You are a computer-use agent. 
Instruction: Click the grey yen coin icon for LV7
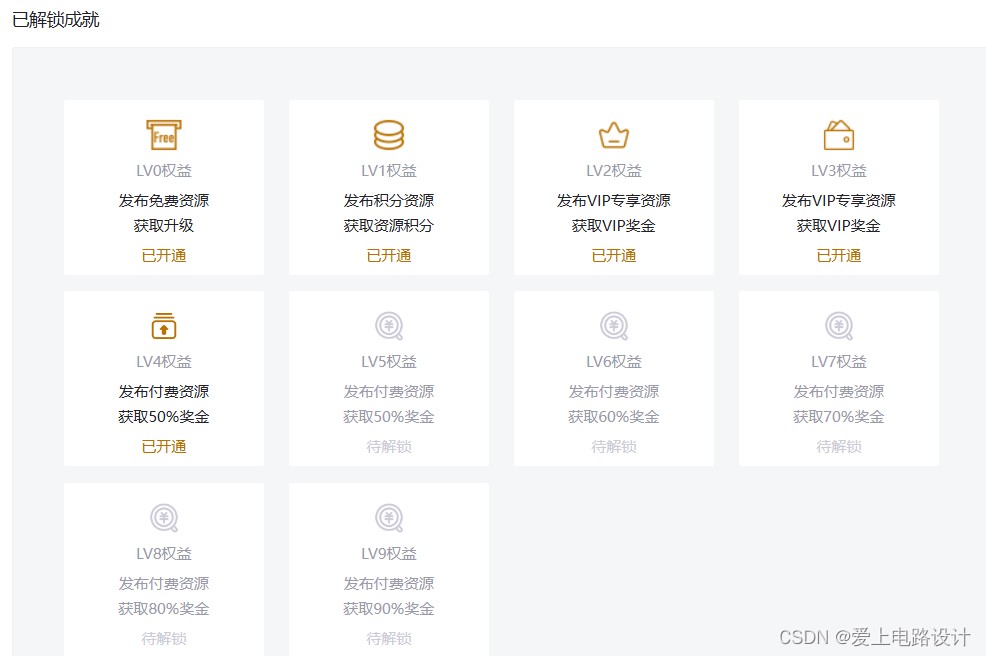(839, 326)
